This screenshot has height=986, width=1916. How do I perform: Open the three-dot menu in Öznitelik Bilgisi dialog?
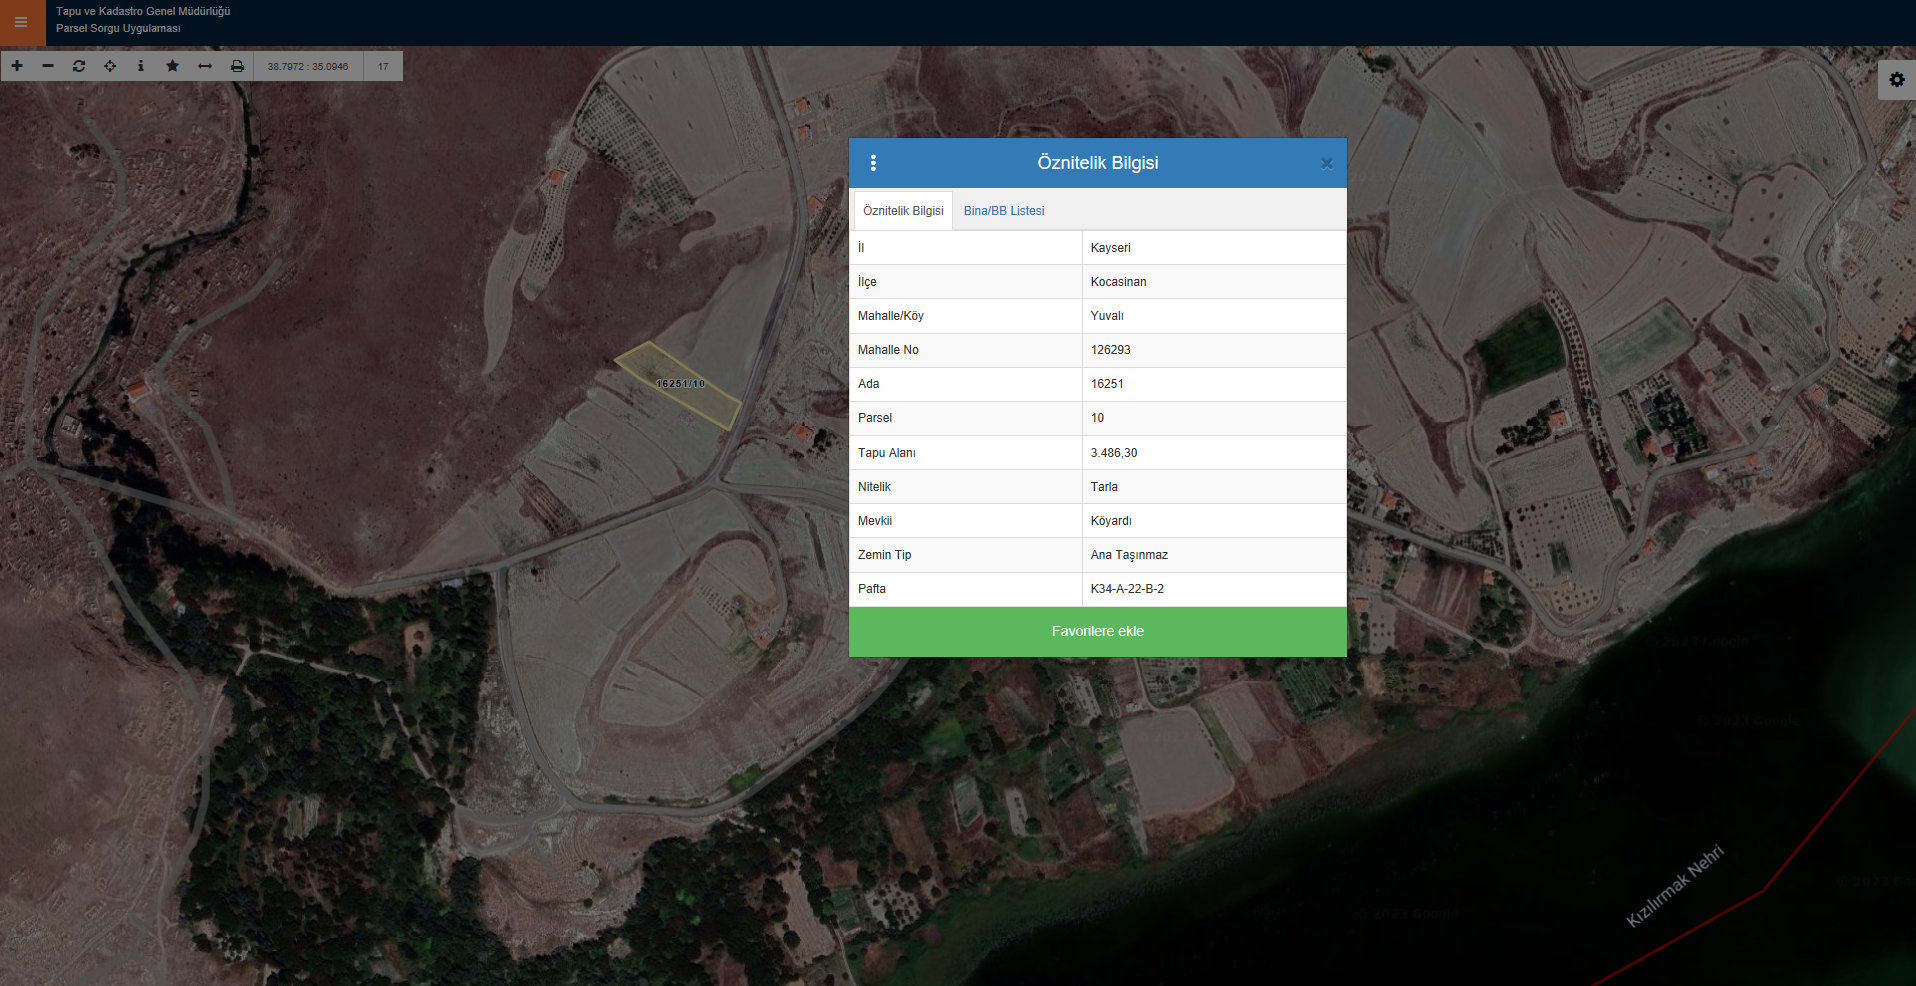click(873, 163)
